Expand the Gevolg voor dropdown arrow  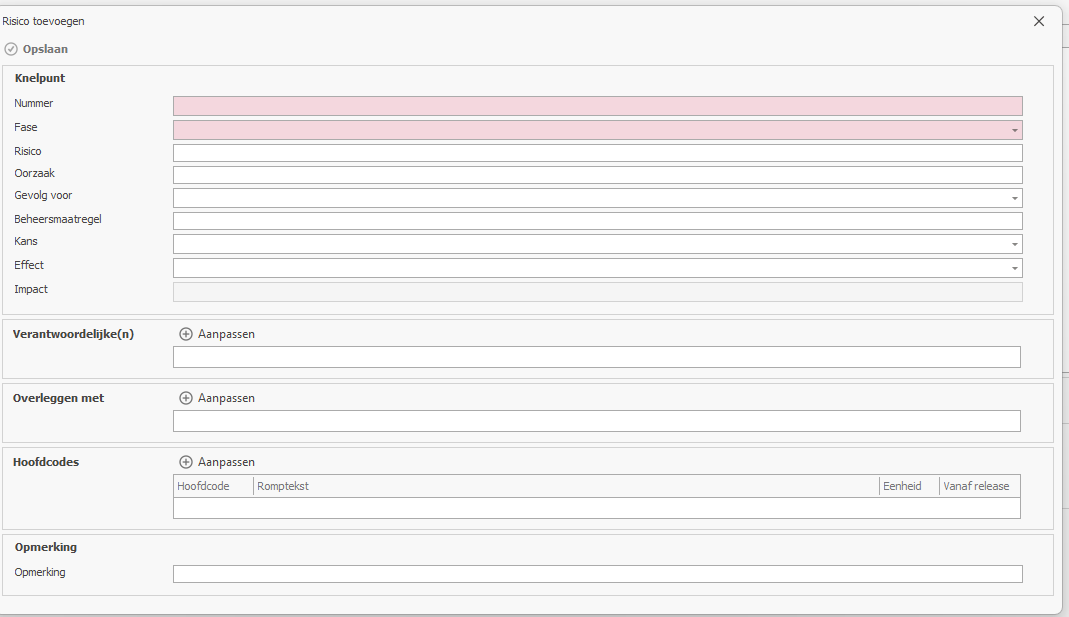[1014, 198]
